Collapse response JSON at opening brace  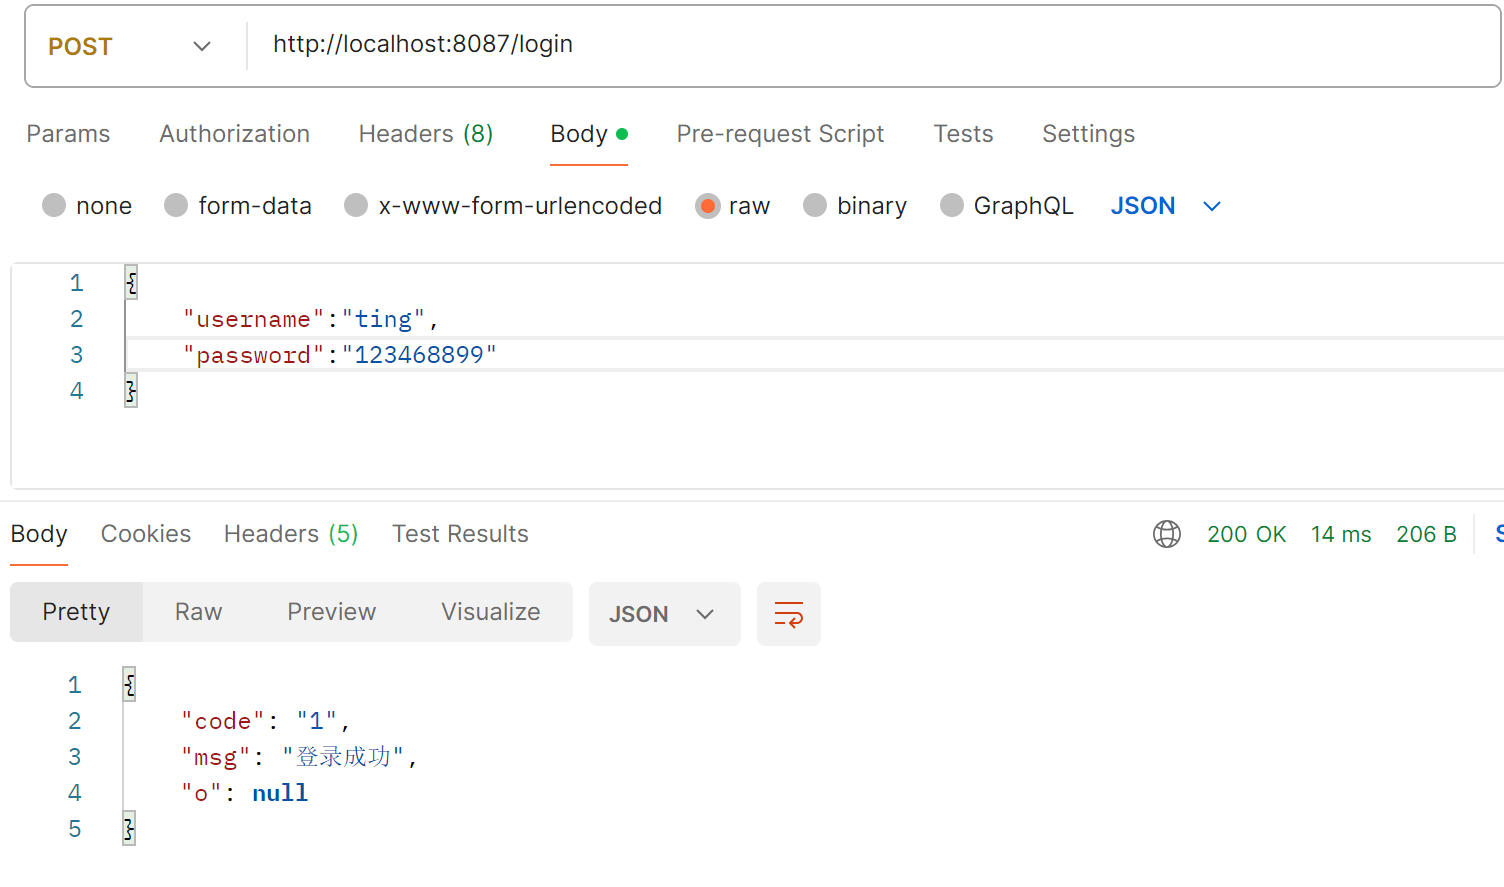(x=129, y=685)
